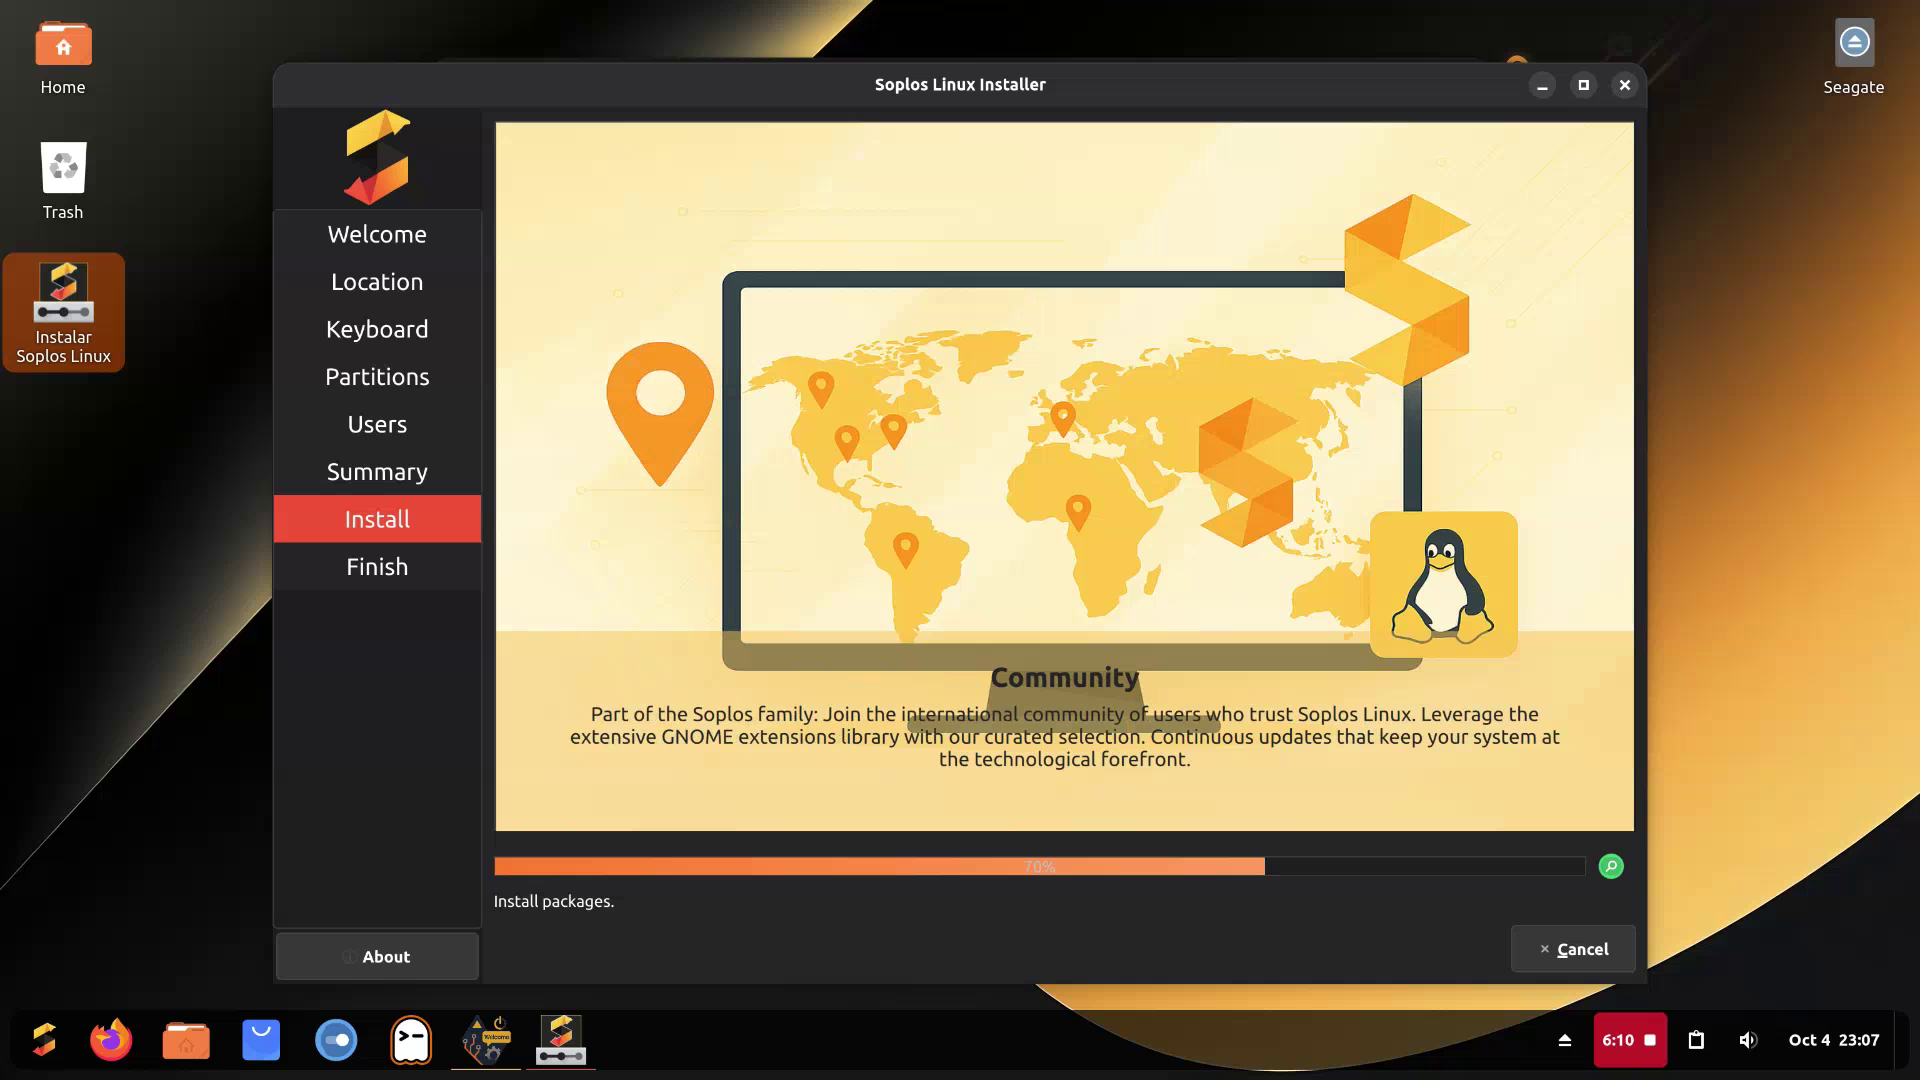Show installation log via green magnifier icon

(1611, 866)
